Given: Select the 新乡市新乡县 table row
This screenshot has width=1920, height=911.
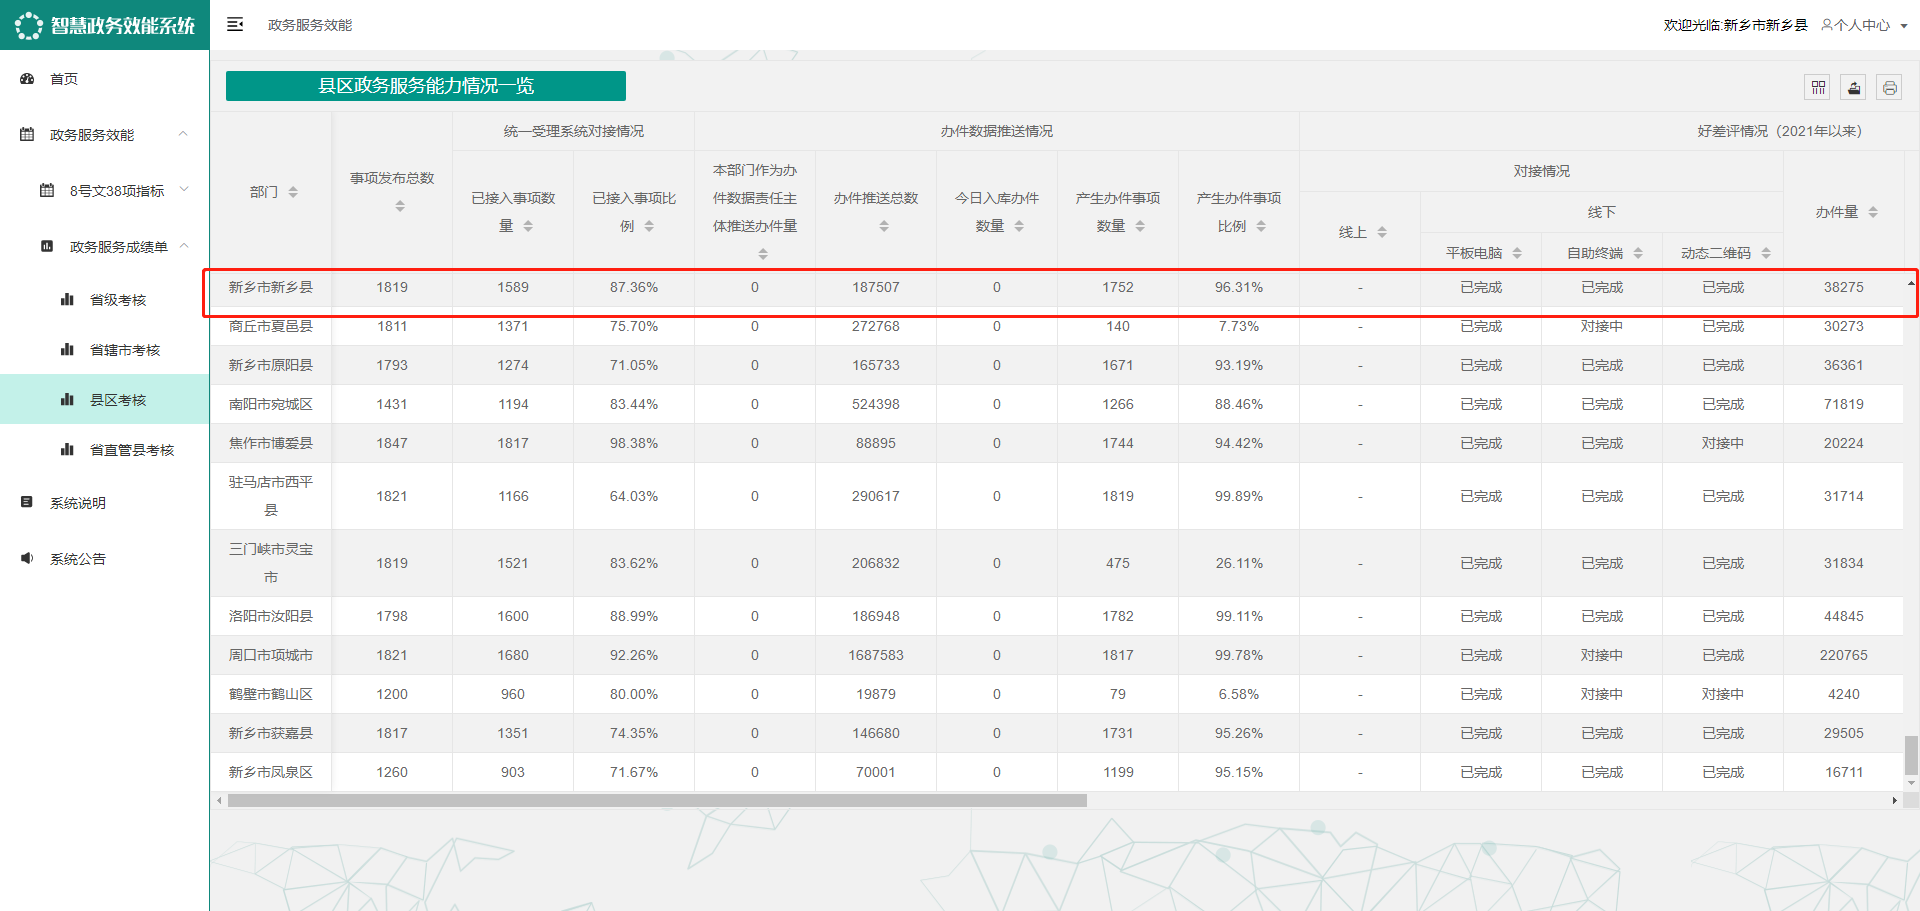Looking at the screenshot, I should (x=271, y=288).
